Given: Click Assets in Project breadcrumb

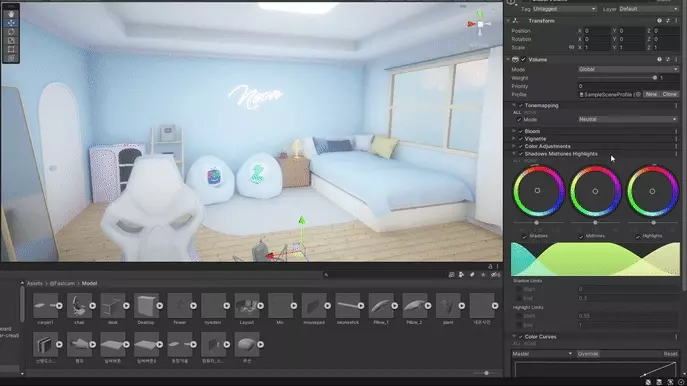Looking at the screenshot, I should pos(35,283).
